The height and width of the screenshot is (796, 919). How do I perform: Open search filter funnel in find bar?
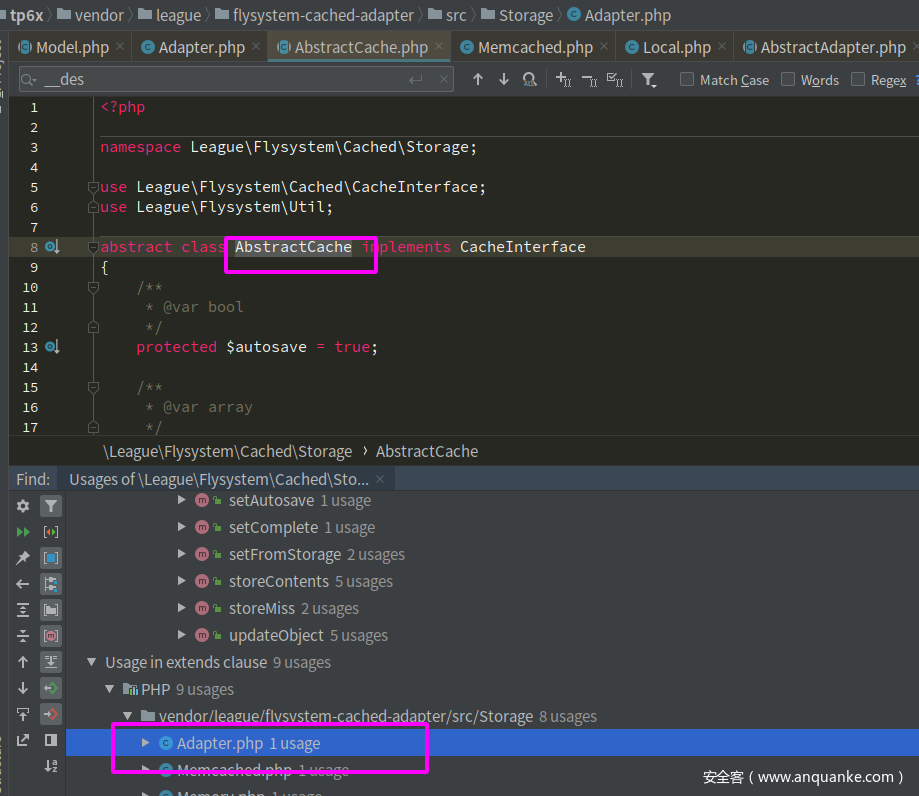tap(649, 80)
